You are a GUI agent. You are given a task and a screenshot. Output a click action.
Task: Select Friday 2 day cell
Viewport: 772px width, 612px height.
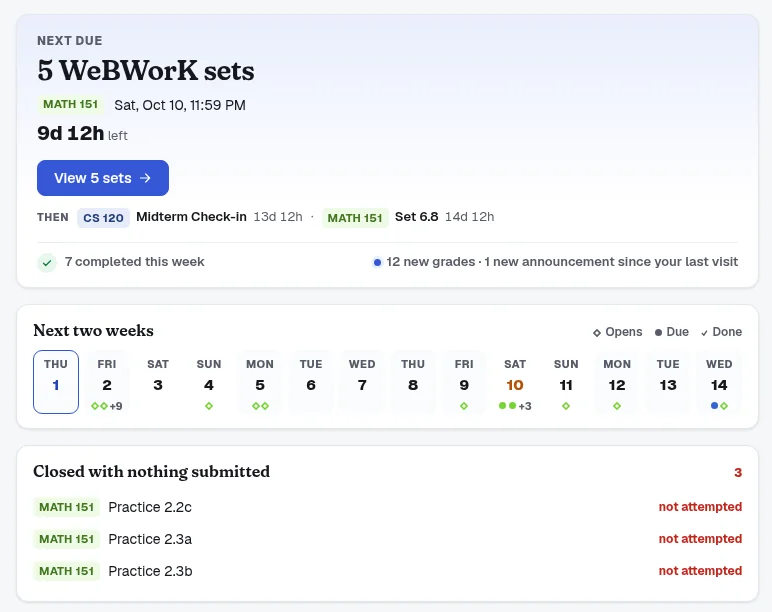tap(107, 382)
